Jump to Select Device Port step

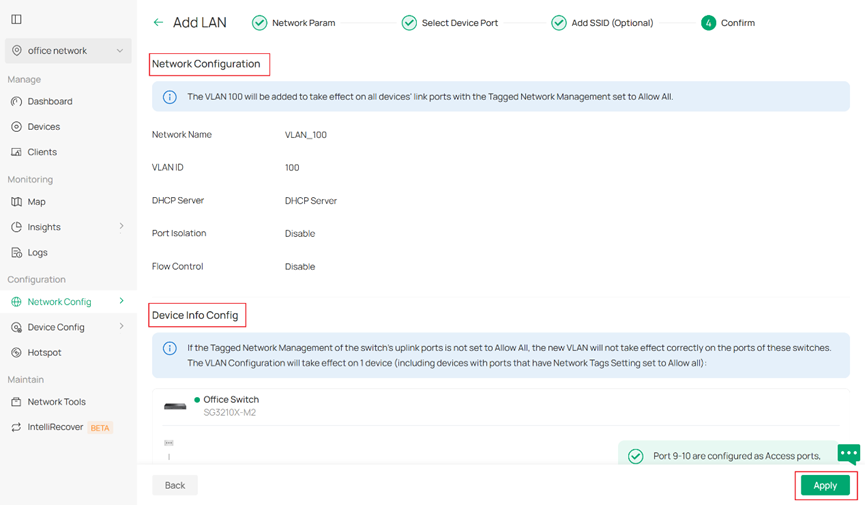click(460, 23)
